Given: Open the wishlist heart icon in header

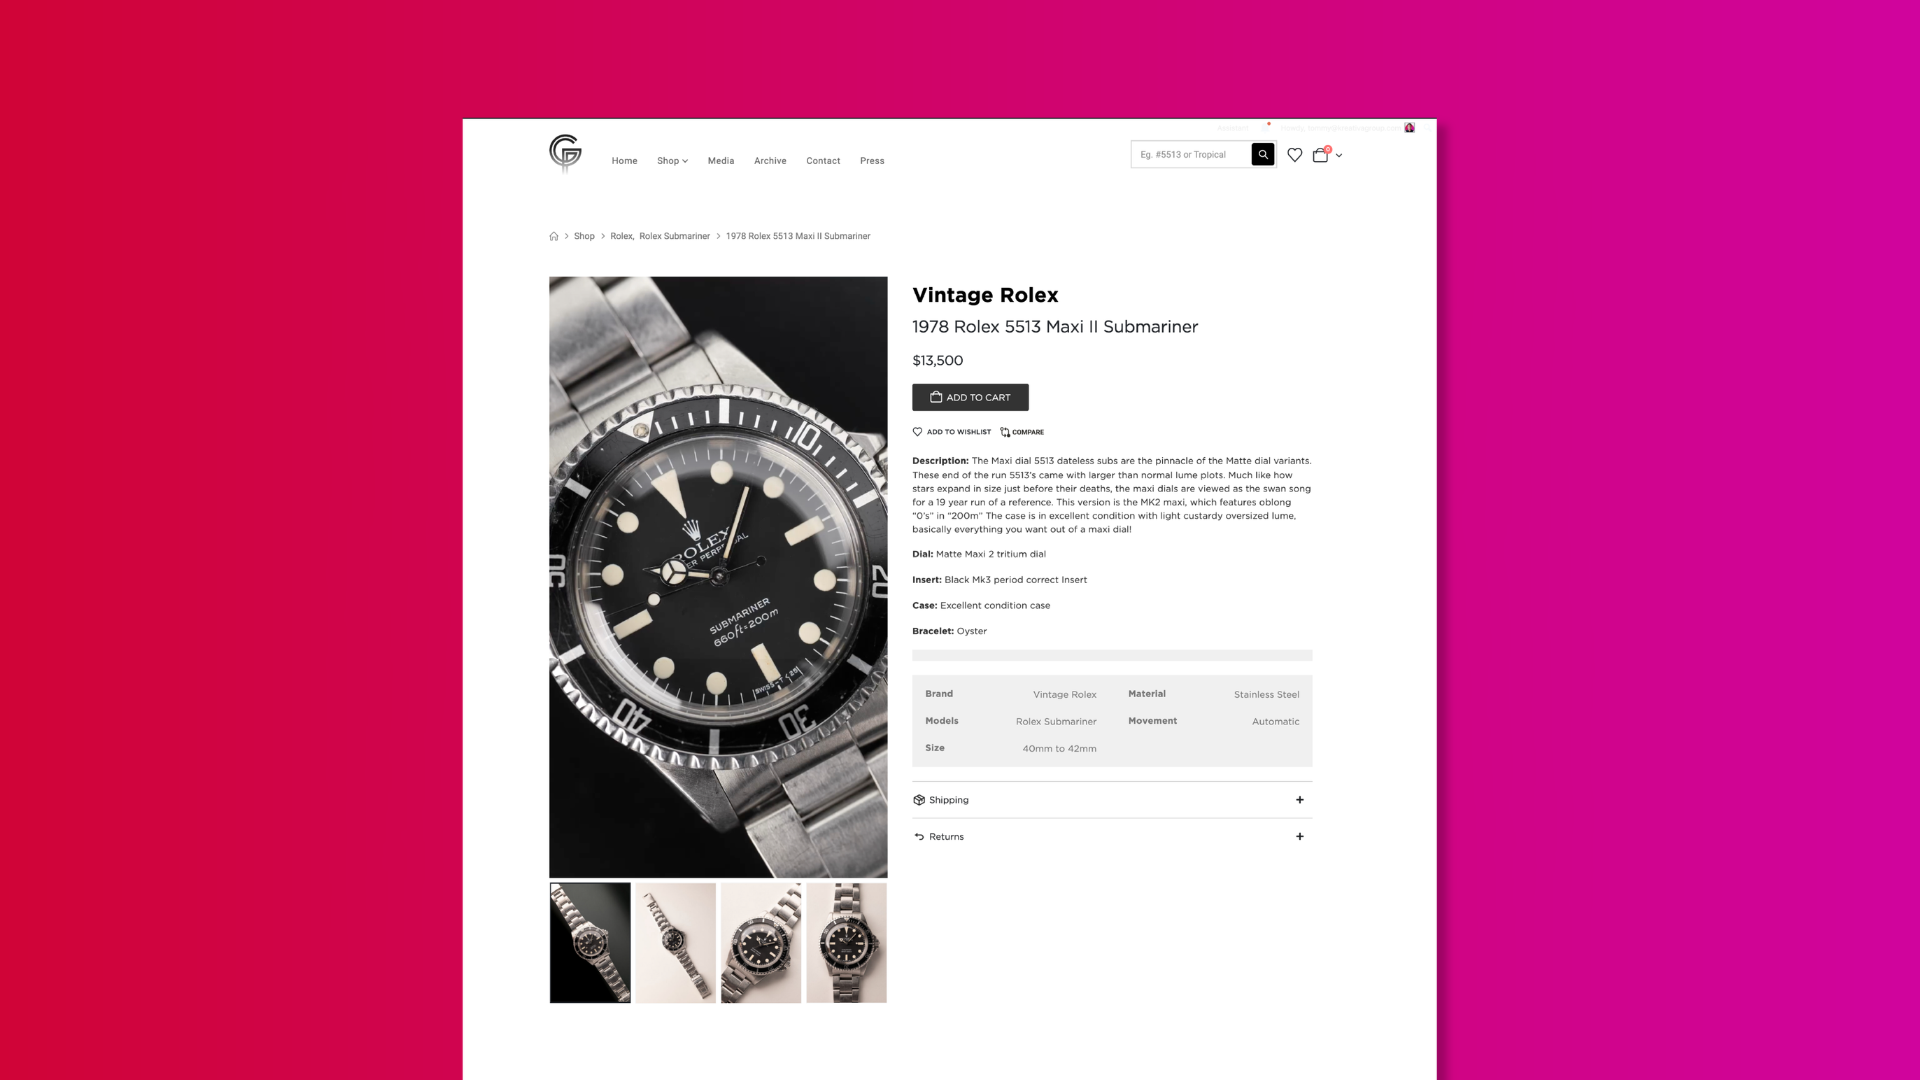Looking at the screenshot, I should [1294, 155].
